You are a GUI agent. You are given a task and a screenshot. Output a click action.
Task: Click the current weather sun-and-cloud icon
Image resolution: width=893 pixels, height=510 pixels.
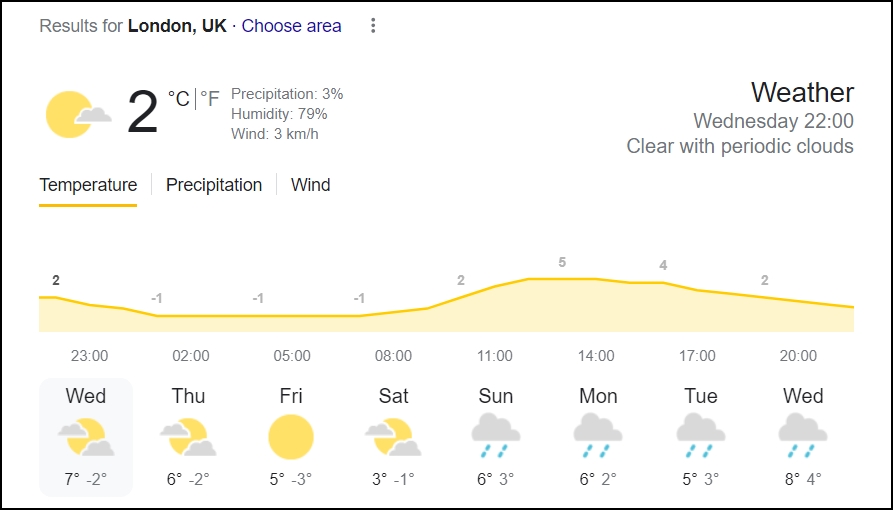point(78,115)
